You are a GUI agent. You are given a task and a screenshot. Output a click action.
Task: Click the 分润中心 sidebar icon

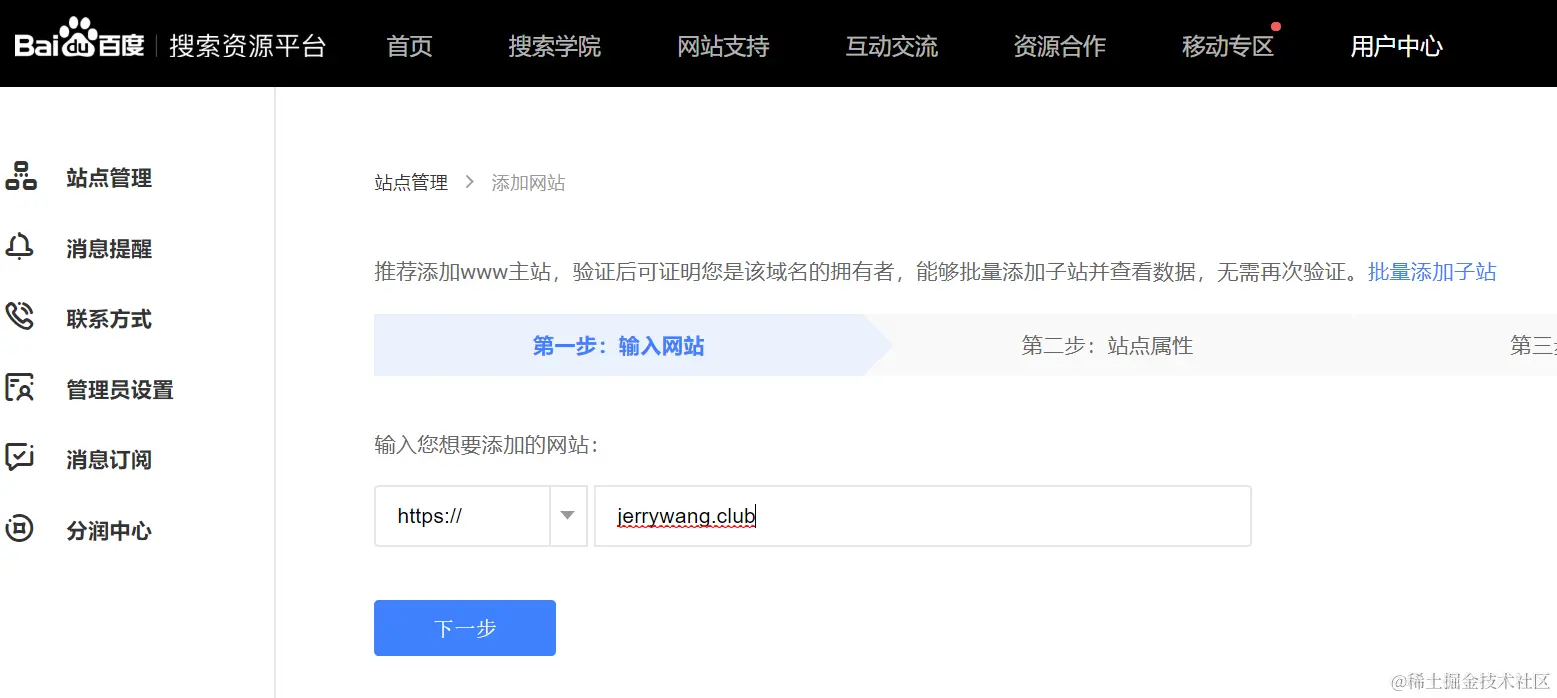click(x=20, y=529)
